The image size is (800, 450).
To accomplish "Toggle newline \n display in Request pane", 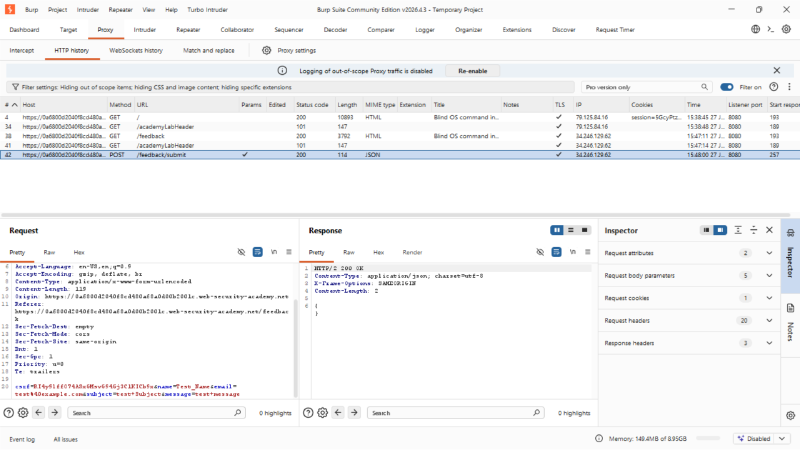I will coord(274,252).
